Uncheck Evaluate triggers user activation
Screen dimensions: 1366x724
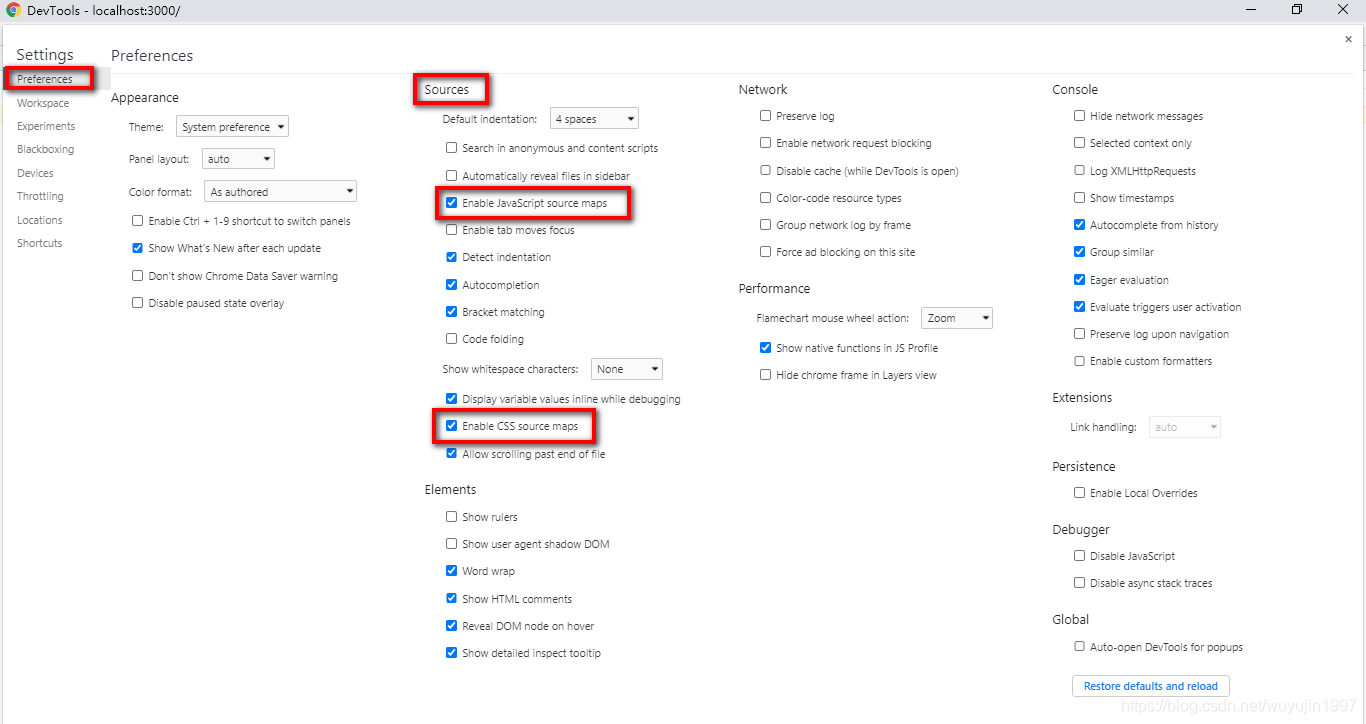[x=1079, y=307]
